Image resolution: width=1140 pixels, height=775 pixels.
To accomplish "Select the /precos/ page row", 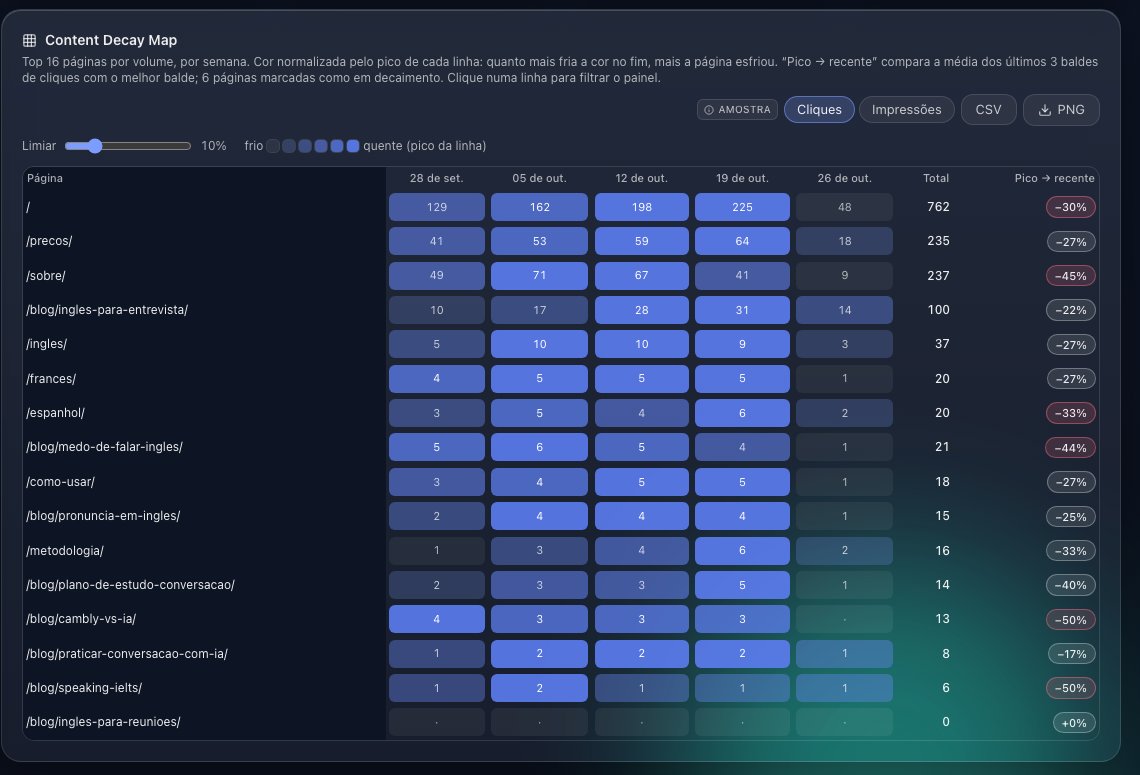I will click(560, 241).
